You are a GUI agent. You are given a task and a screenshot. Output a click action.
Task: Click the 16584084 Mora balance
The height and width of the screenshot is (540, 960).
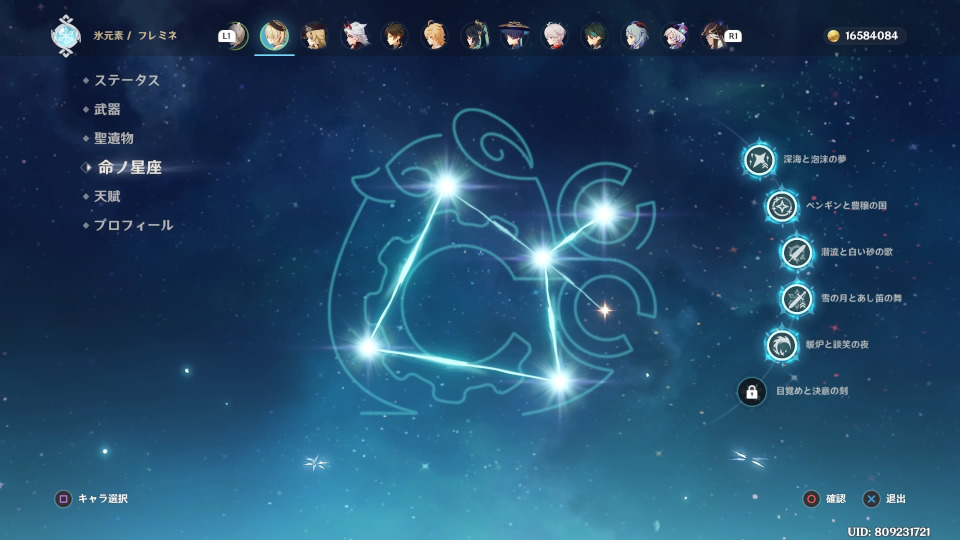871,36
